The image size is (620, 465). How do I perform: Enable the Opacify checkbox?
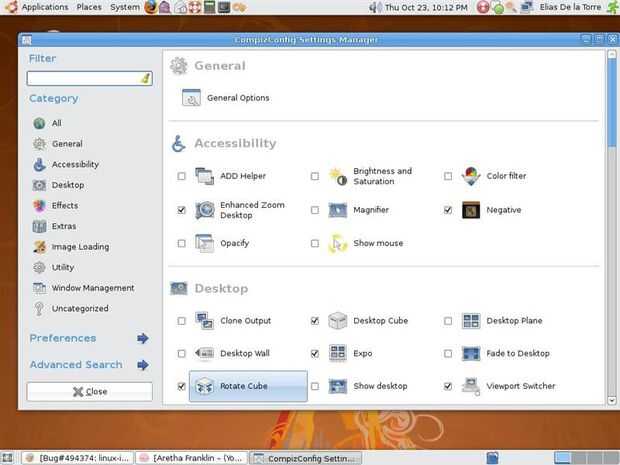[181, 243]
